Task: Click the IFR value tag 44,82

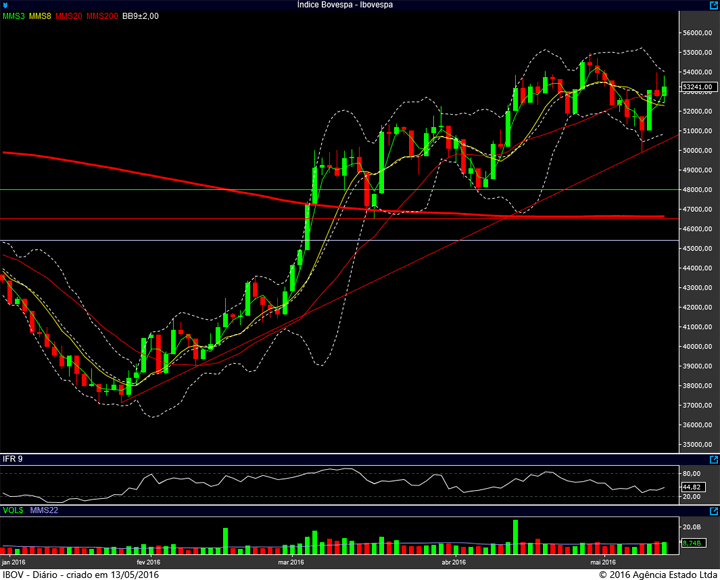Action: click(692, 487)
